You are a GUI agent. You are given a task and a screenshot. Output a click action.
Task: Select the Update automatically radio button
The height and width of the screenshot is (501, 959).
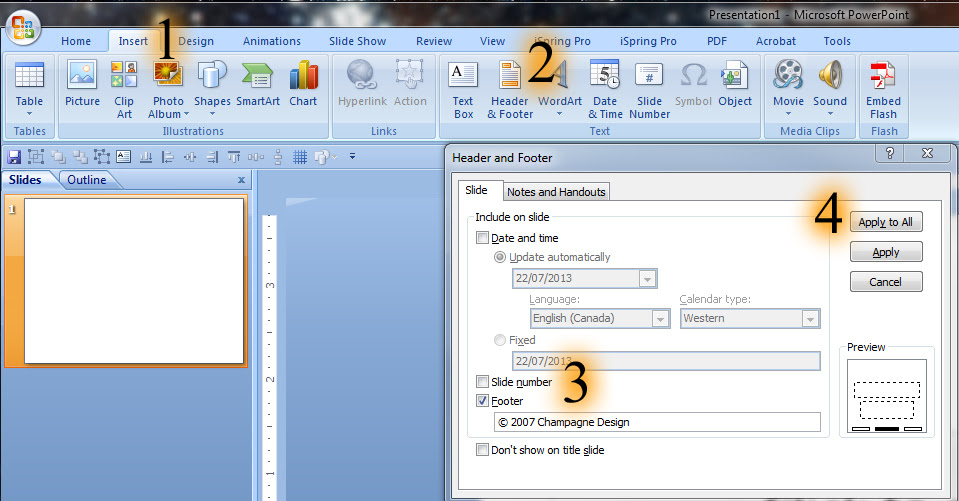[500, 257]
